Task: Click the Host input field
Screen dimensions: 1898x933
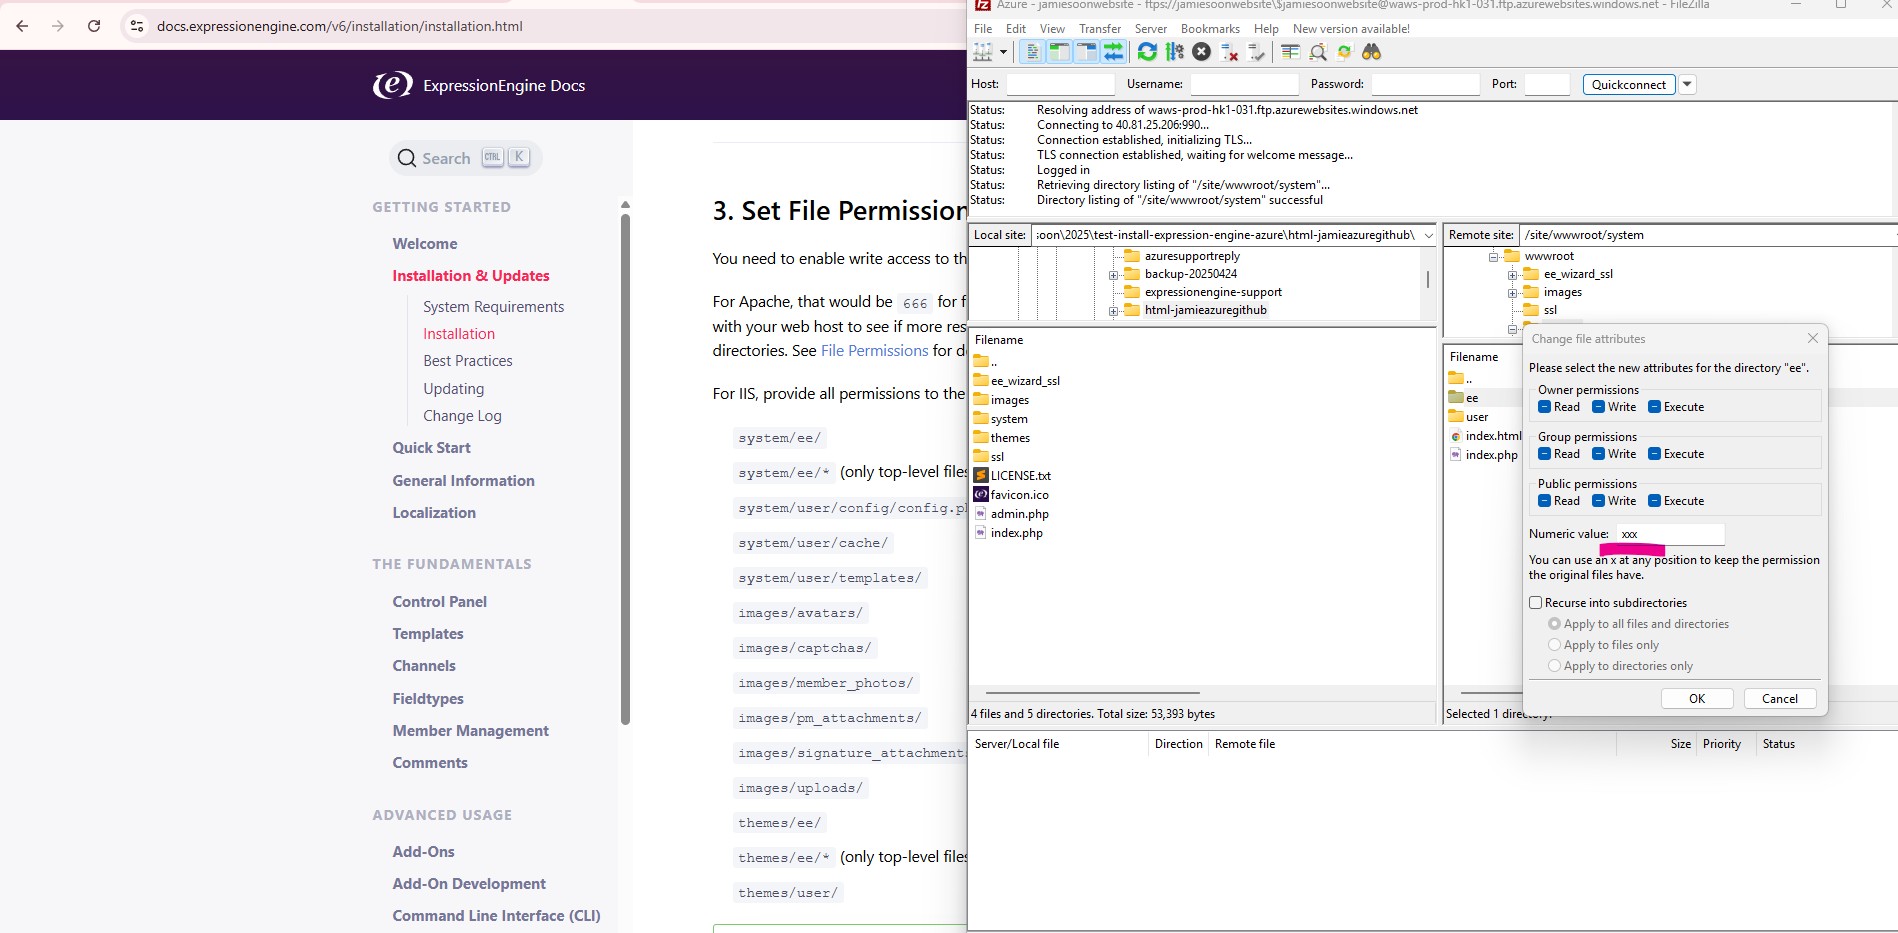Action: pos(1060,84)
